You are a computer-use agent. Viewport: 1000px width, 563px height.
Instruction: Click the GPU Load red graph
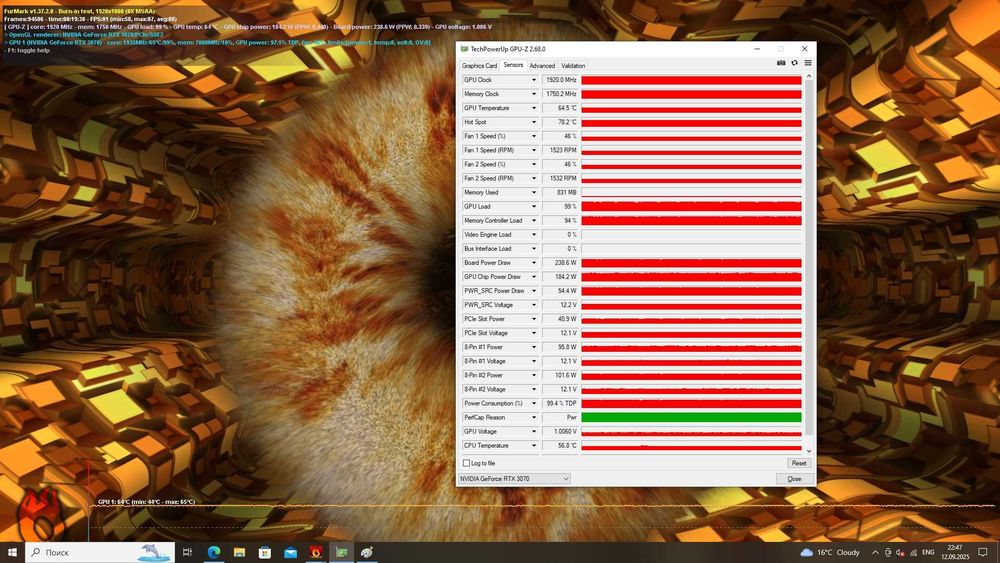[691, 206]
